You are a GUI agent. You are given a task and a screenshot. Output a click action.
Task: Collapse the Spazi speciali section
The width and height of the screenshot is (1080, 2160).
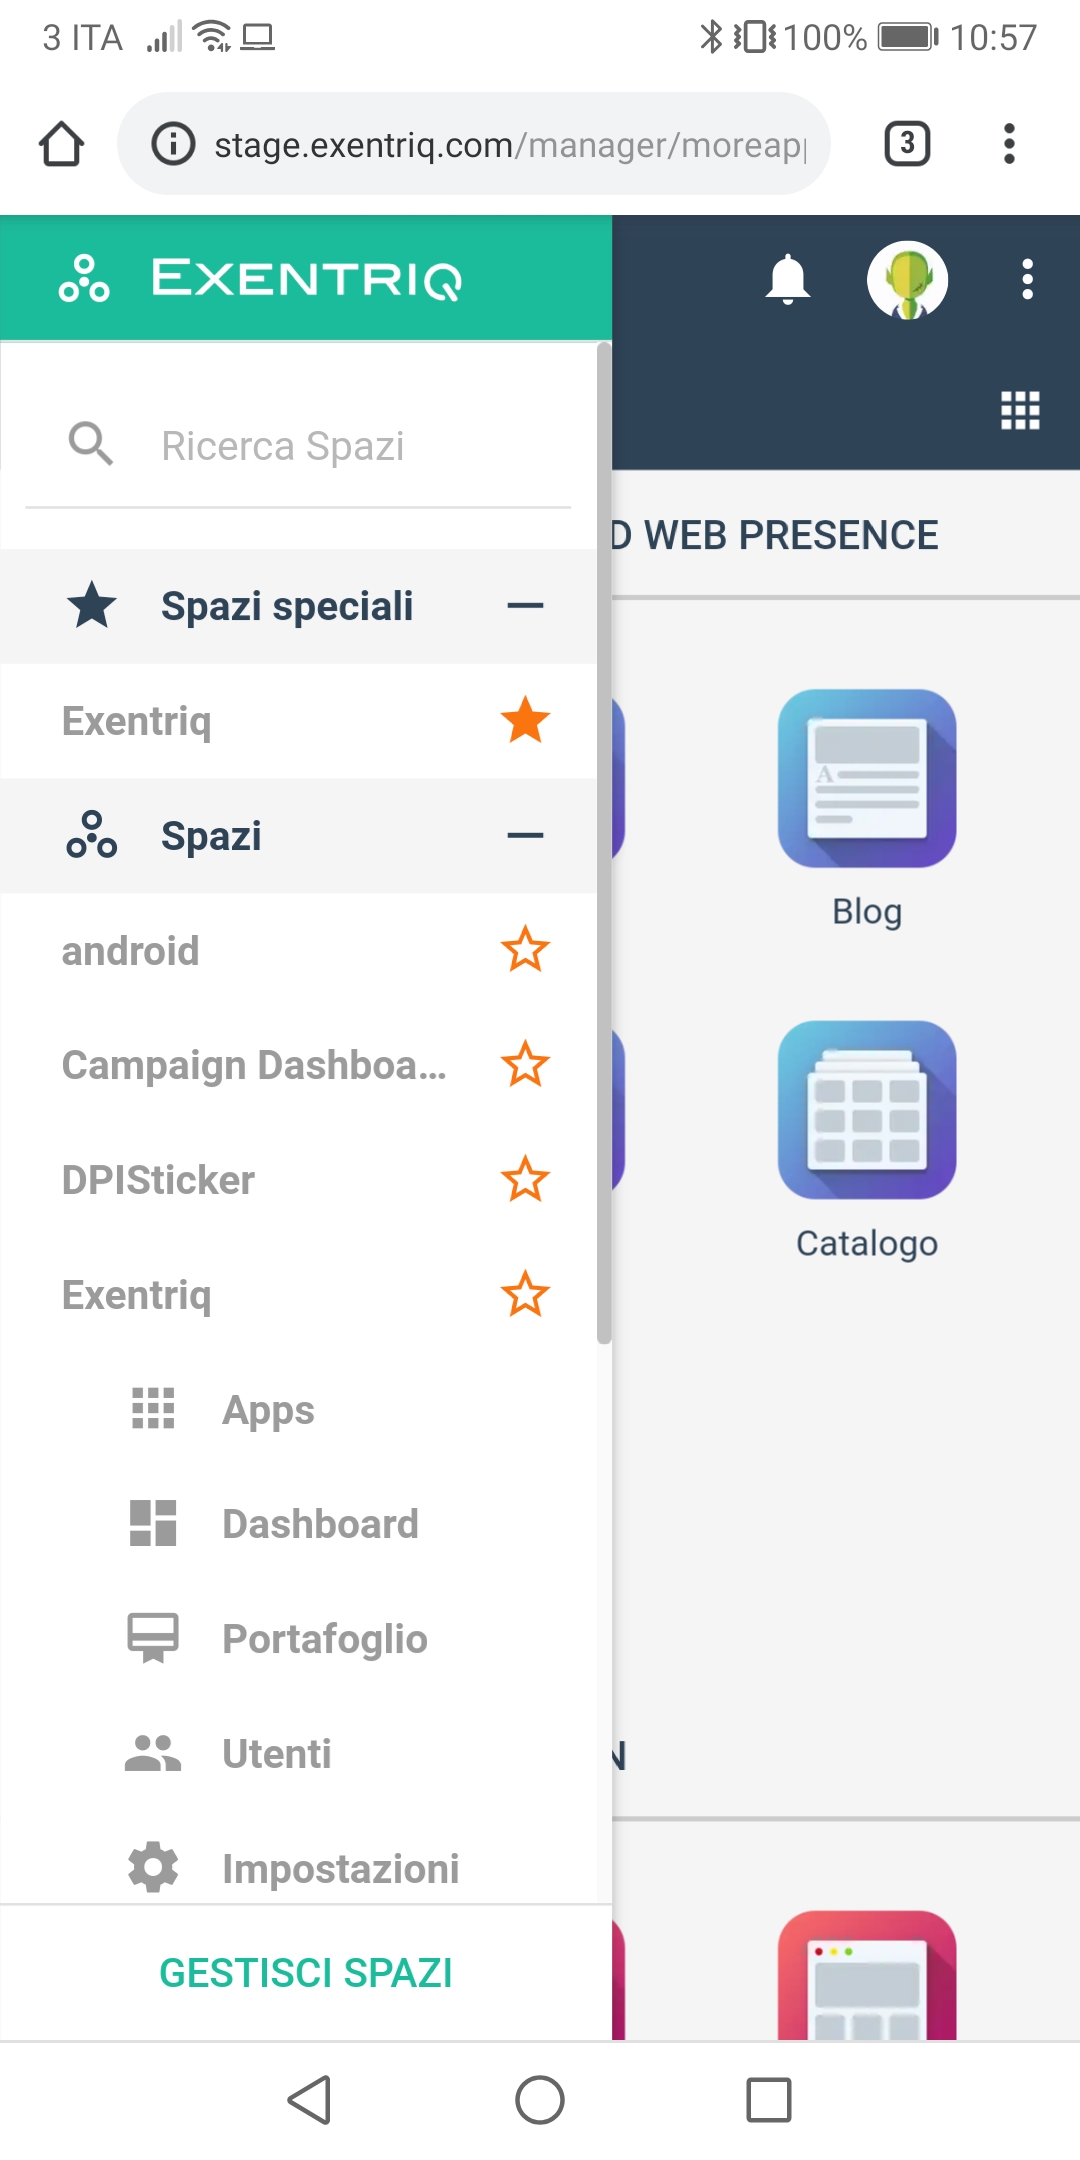coord(525,606)
